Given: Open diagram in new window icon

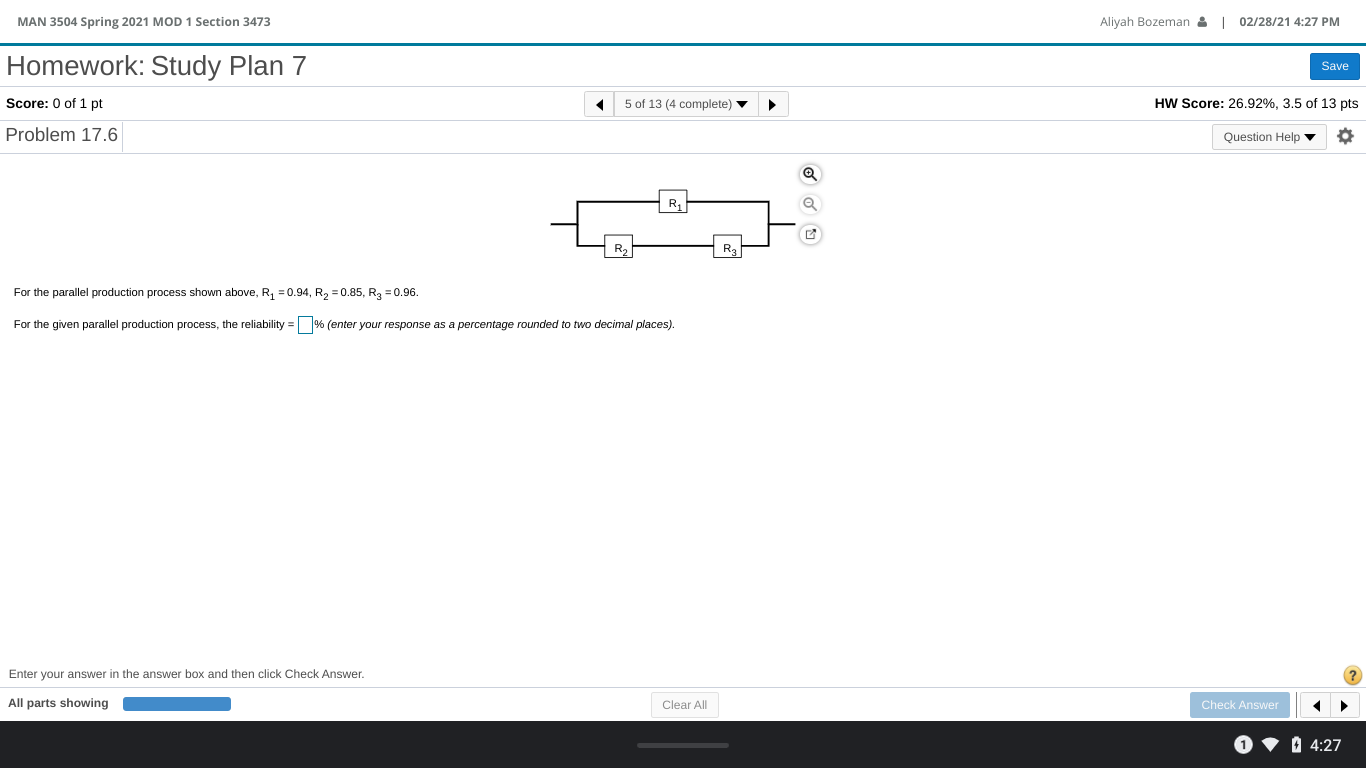Looking at the screenshot, I should click(x=810, y=234).
